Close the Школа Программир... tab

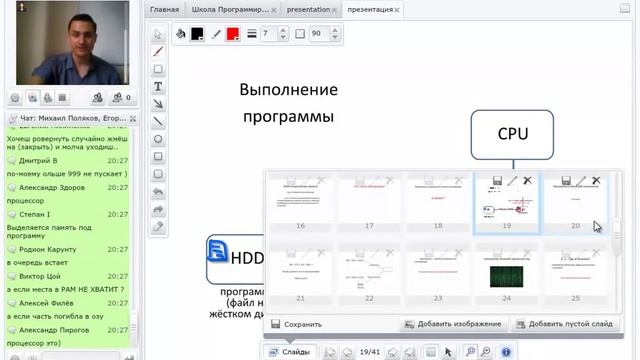click(273, 10)
